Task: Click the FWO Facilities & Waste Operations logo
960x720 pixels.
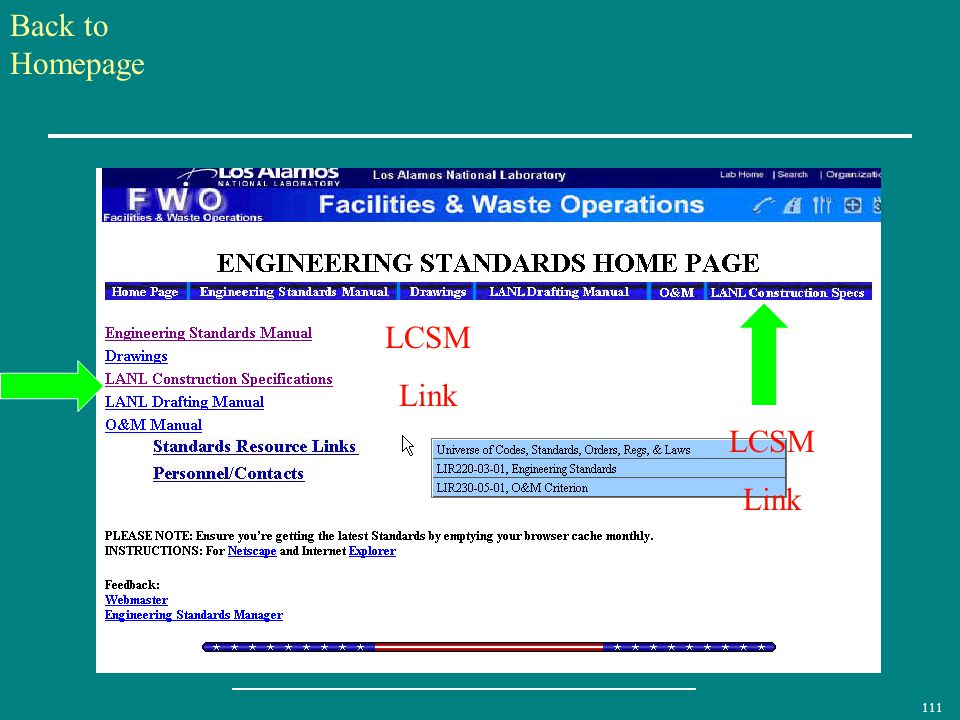Action: pyautogui.click(x=182, y=204)
